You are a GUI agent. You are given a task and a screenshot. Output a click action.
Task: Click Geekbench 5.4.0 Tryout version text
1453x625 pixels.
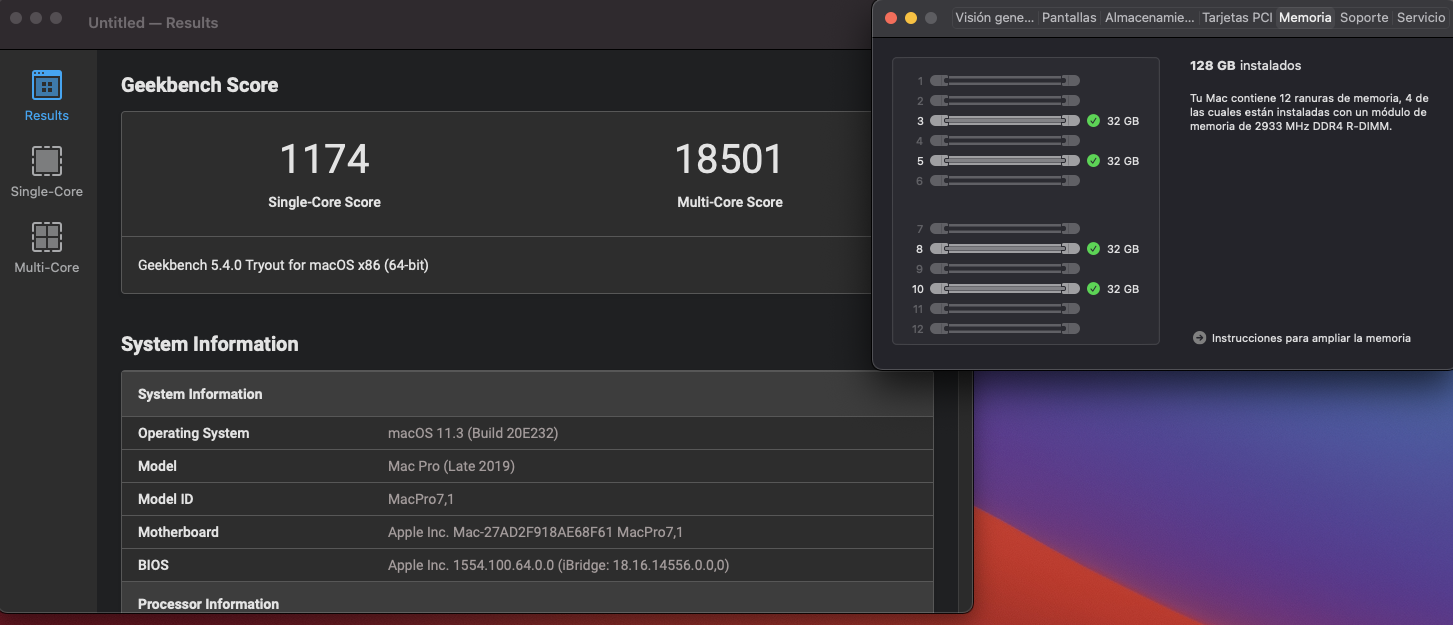(283, 265)
